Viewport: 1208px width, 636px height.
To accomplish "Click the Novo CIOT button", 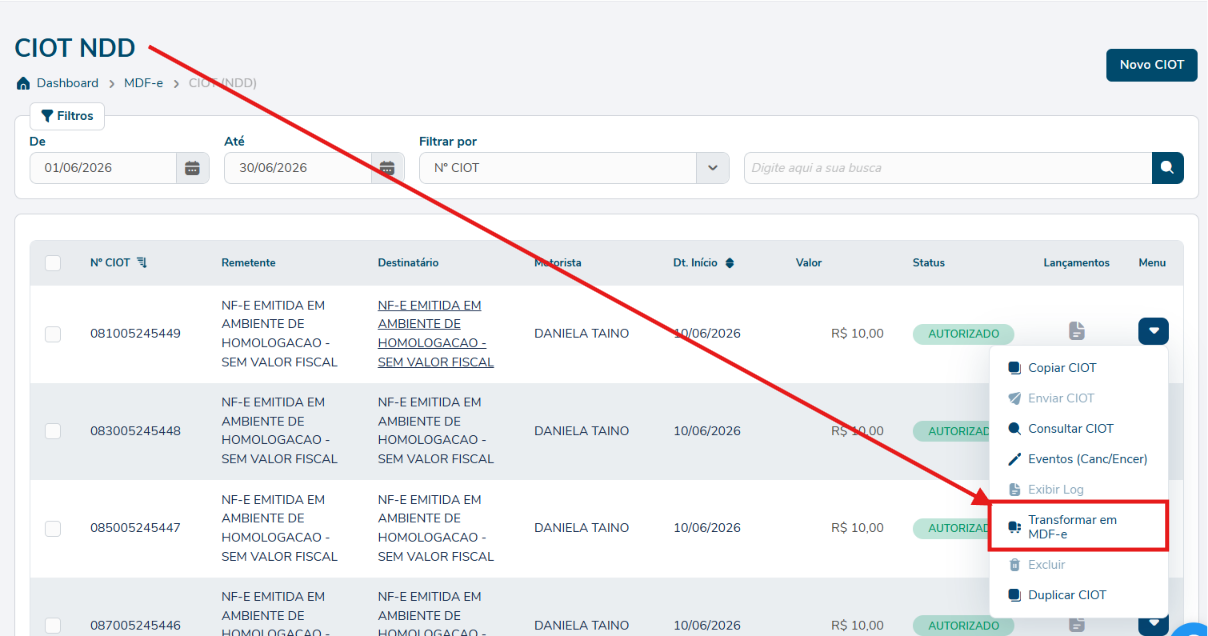I will coord(1151,65).
